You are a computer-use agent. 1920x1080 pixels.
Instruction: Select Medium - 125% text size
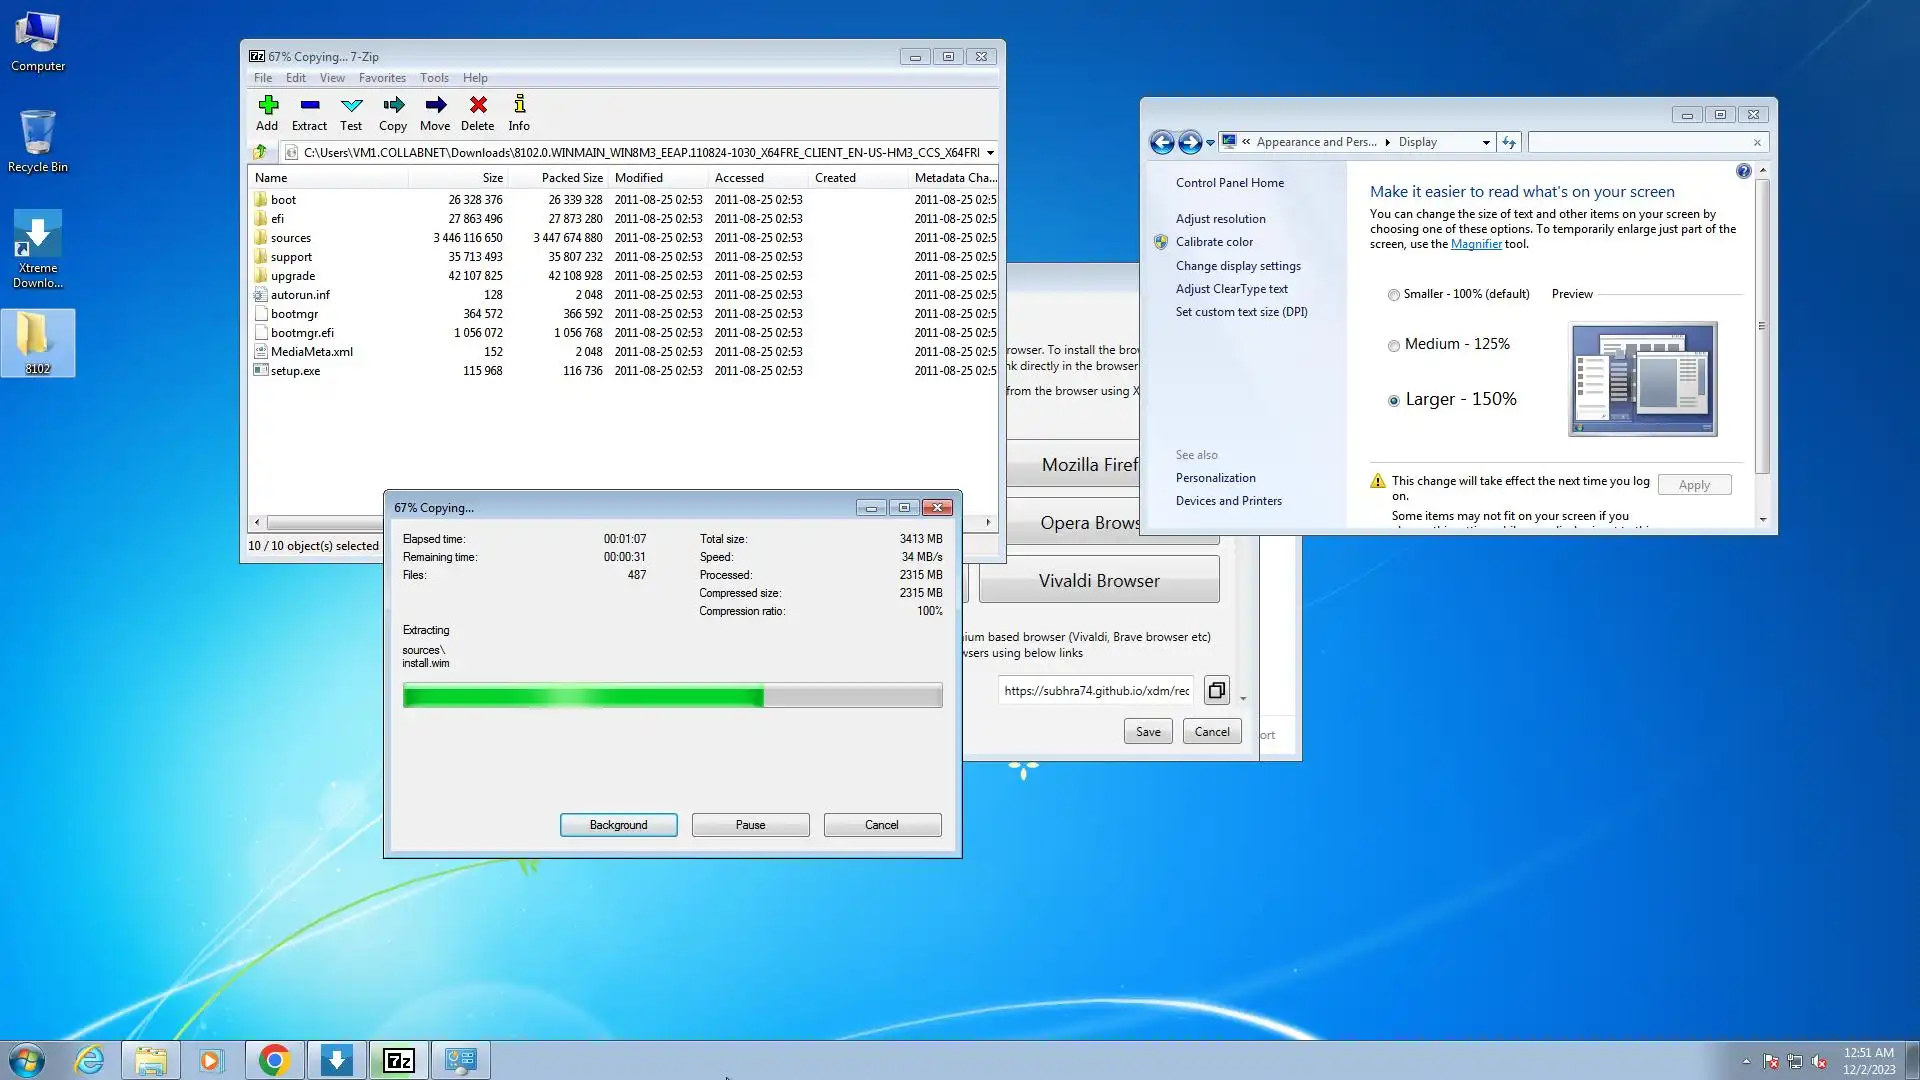(1393, 346)
